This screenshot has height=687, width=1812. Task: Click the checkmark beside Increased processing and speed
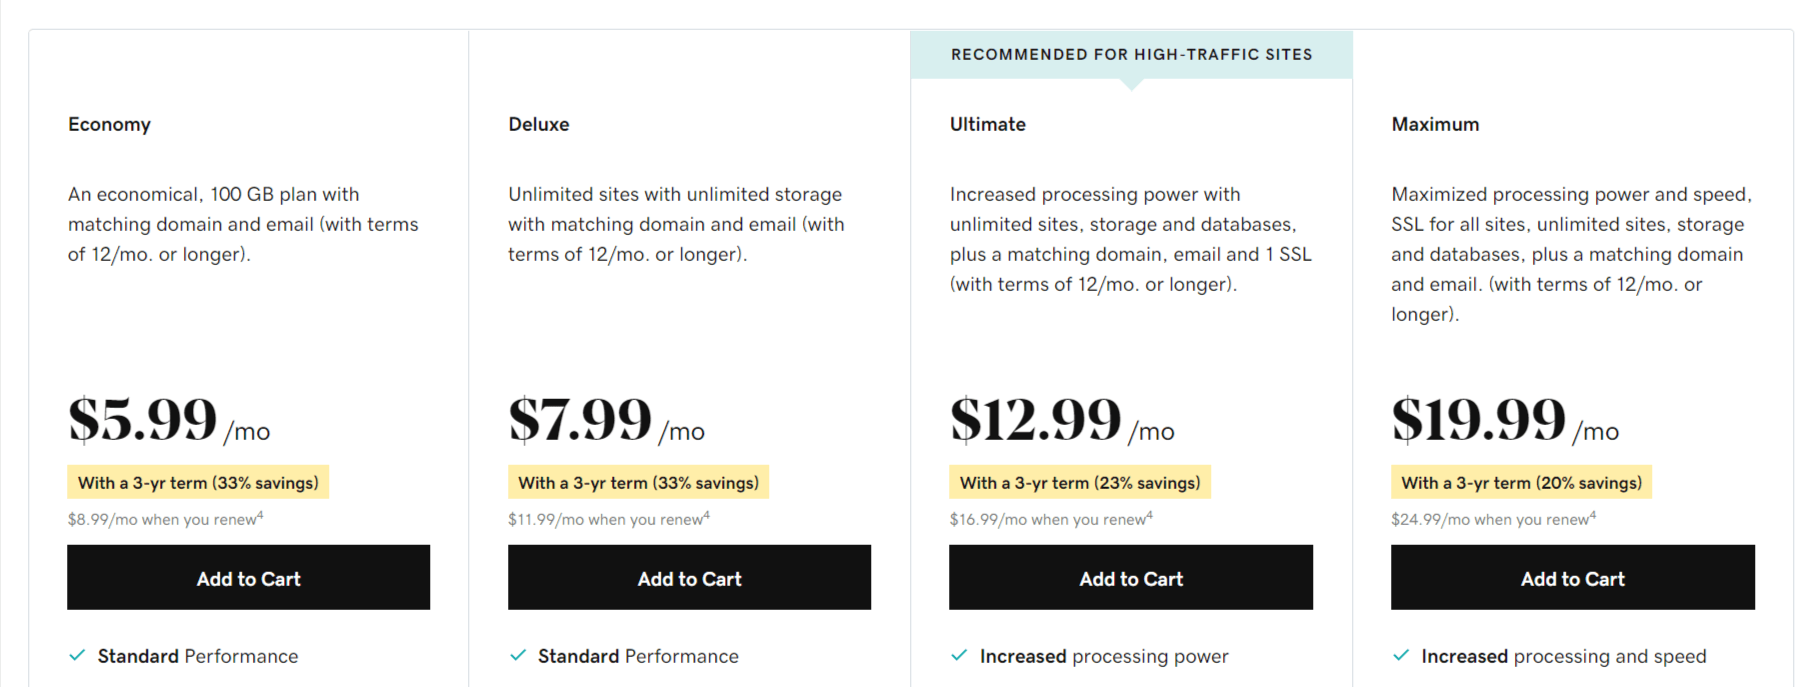tap(1401, 656)
